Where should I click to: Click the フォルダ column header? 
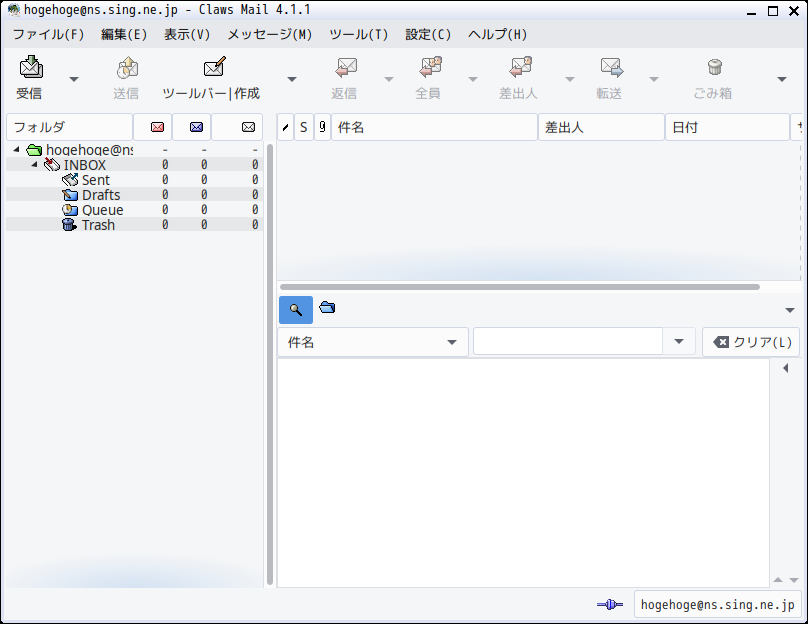click(x=69, y=127)
